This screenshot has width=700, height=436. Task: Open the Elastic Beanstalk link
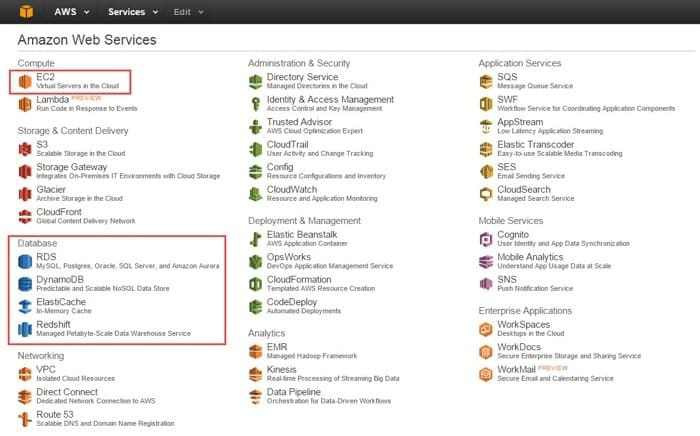point(302,234)
